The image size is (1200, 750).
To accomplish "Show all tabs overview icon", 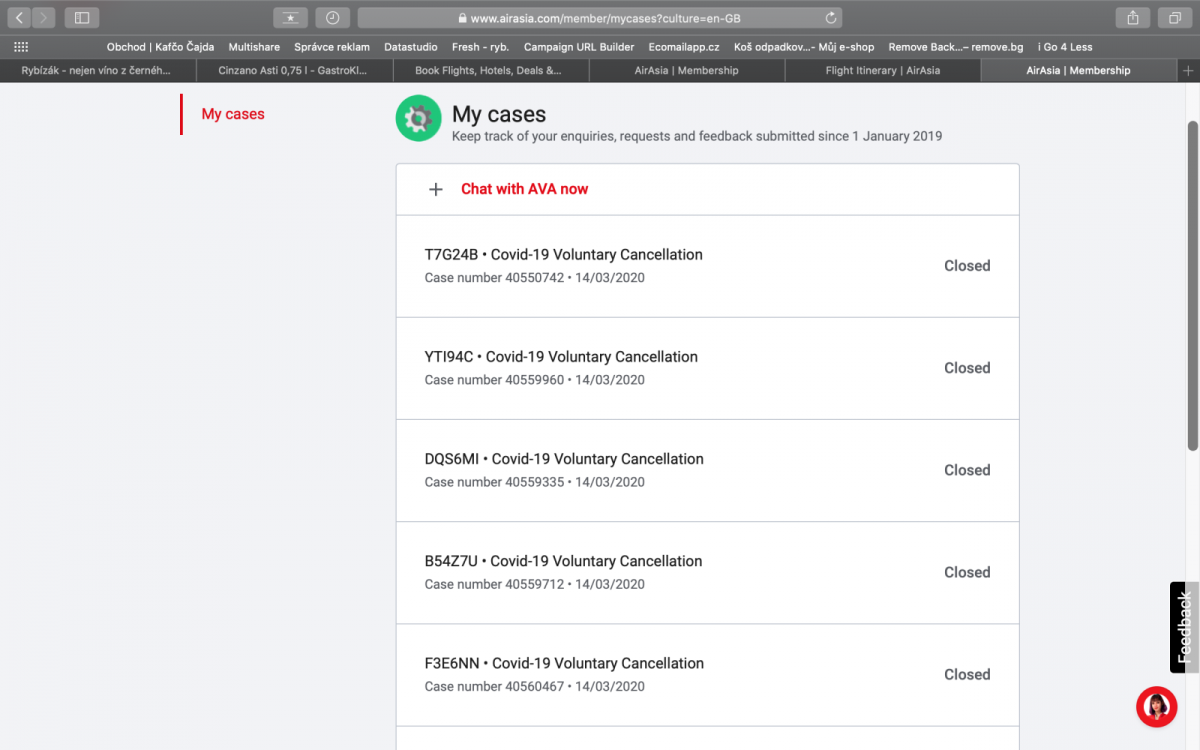I will point(1174,18).
